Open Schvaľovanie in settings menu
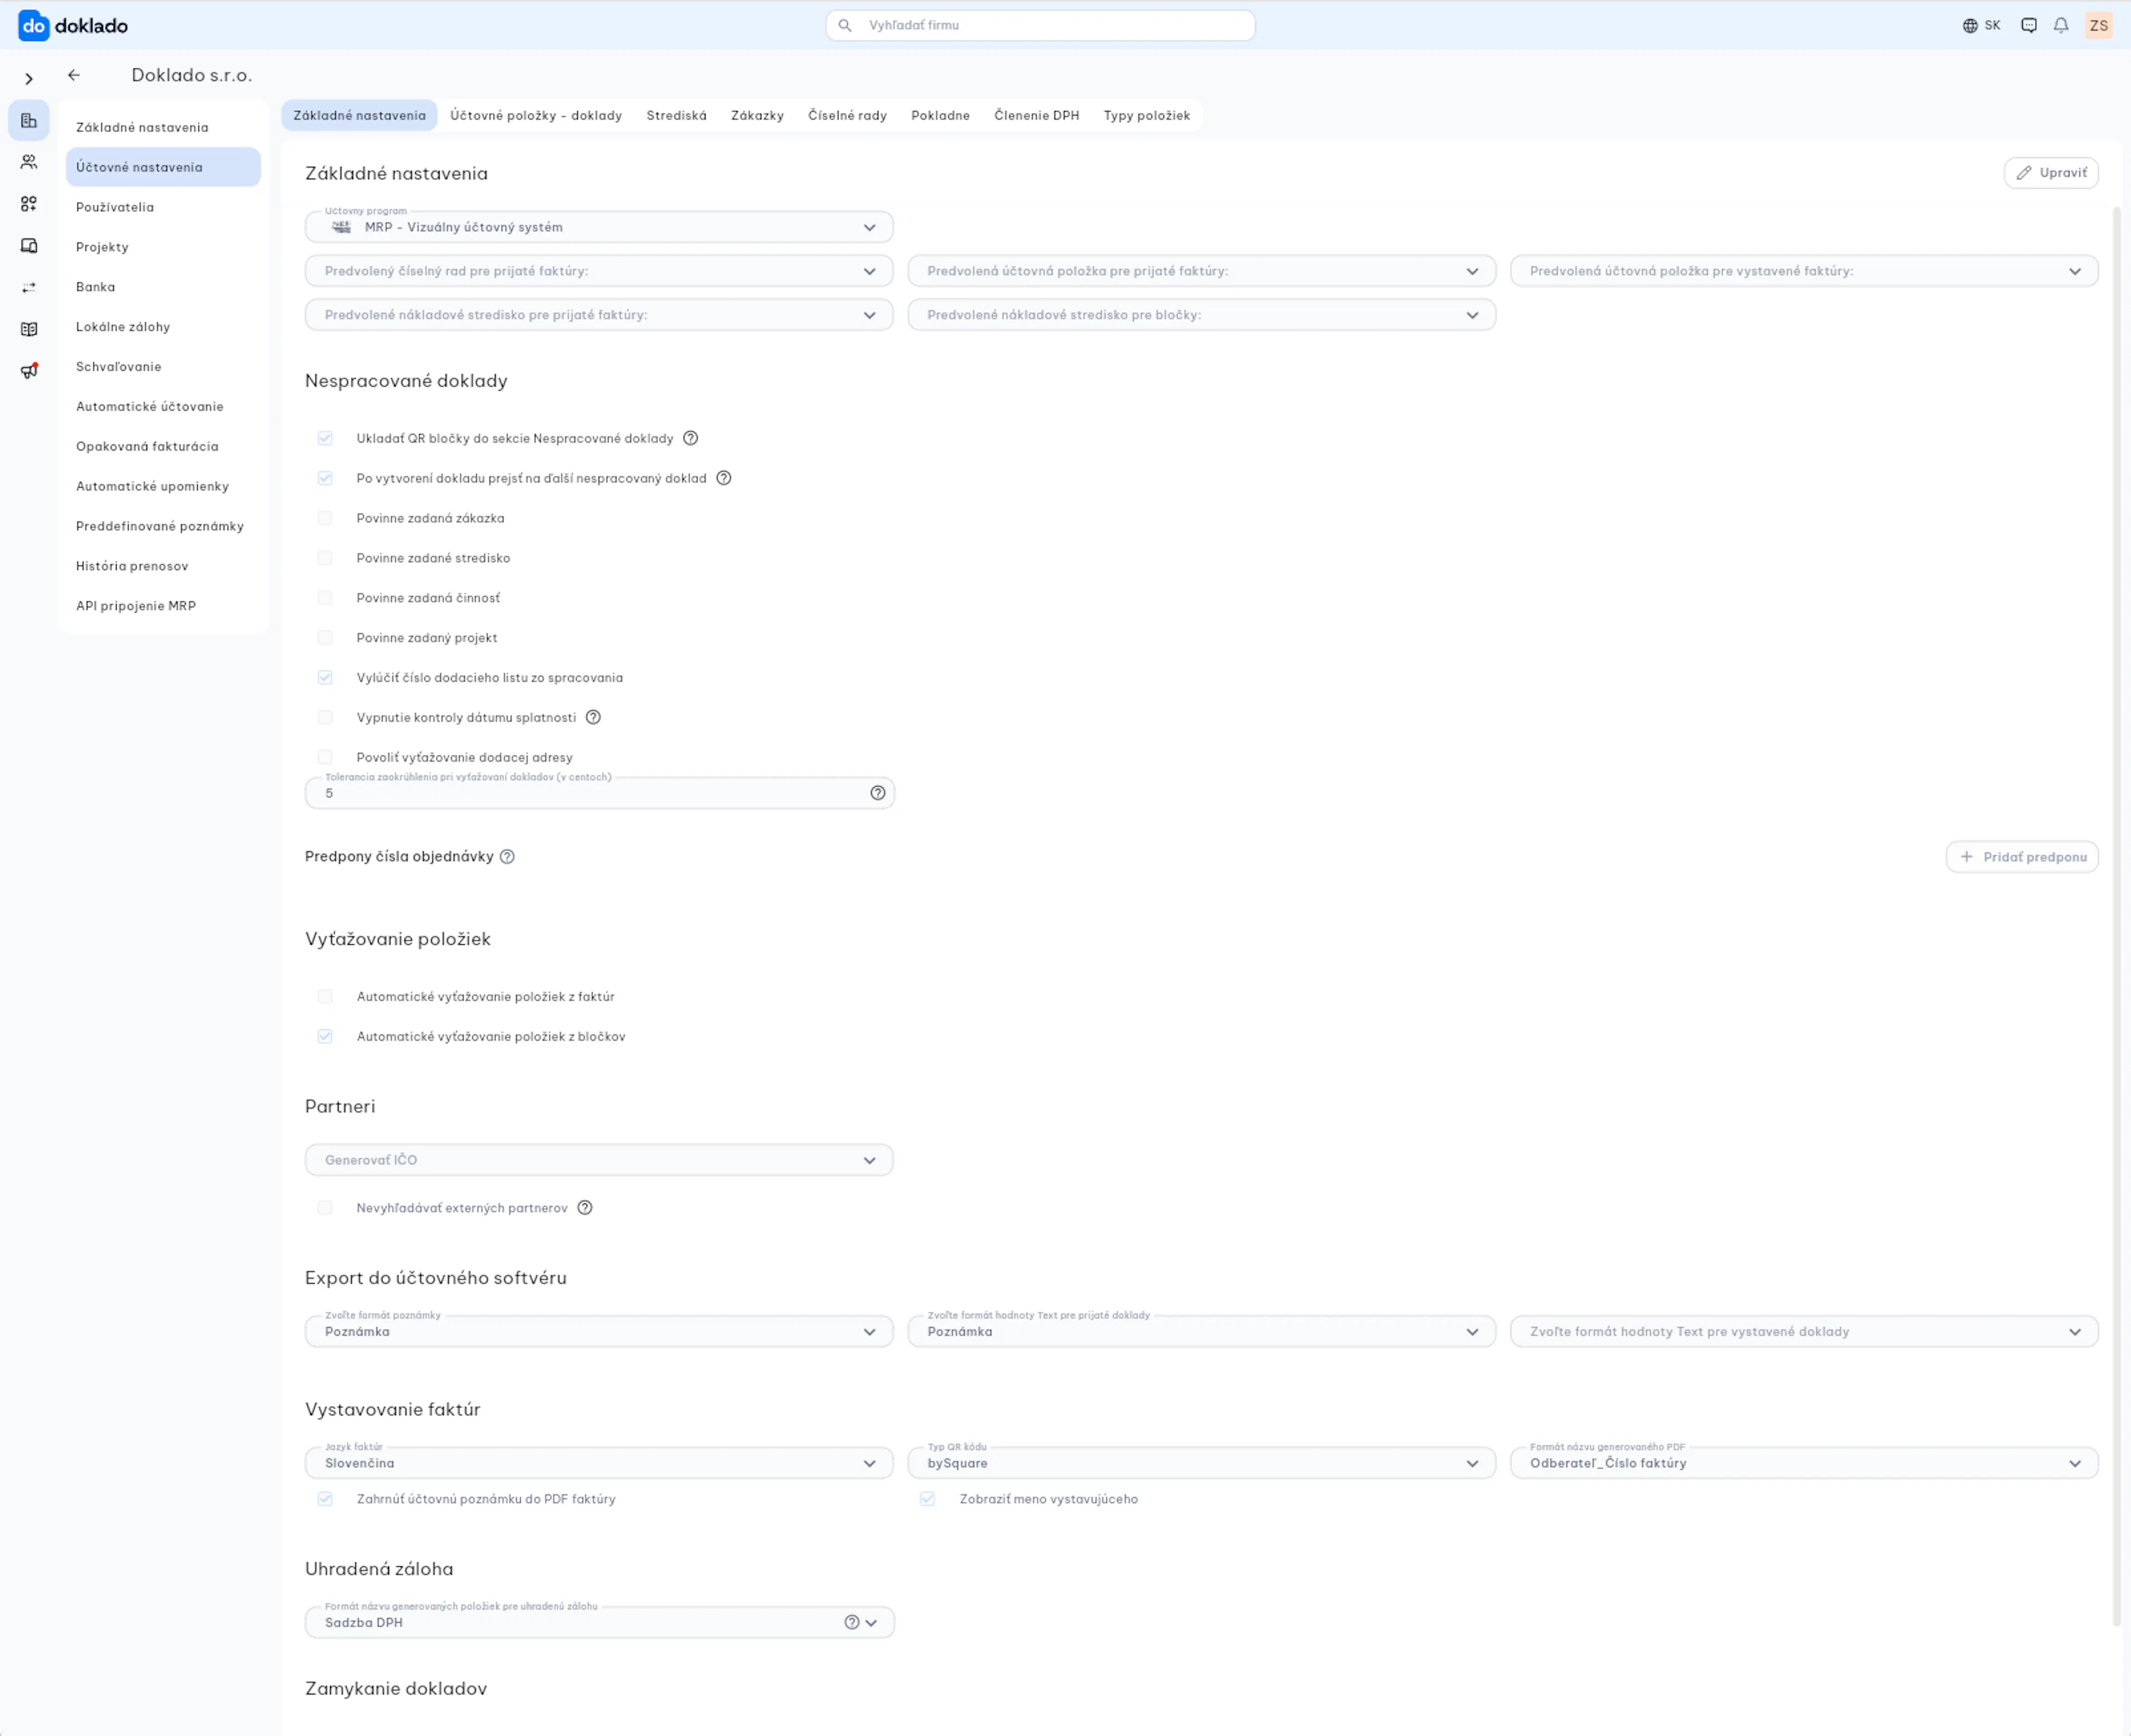The height and width of the screenshot is (1736, 2131). click(x=163, y=367)
